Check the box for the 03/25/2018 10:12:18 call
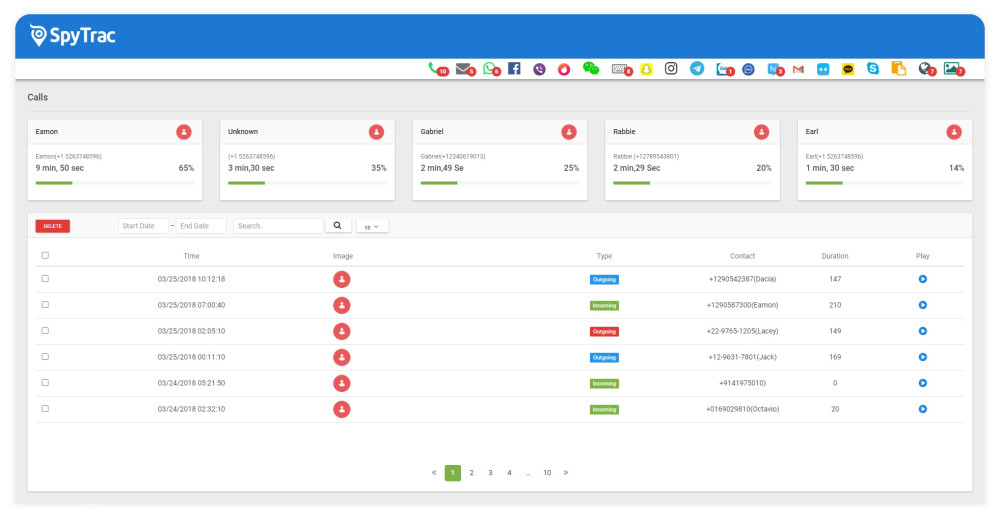The image size is (1000, 518). [45, 279]
